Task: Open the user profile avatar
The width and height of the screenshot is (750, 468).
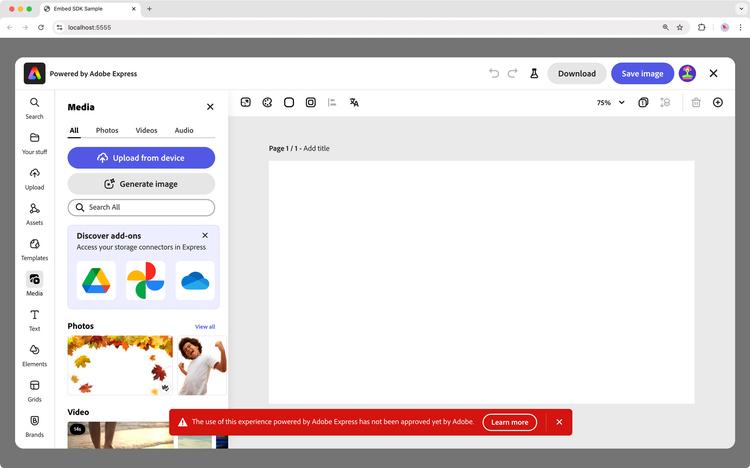Action: coord(687,73)
